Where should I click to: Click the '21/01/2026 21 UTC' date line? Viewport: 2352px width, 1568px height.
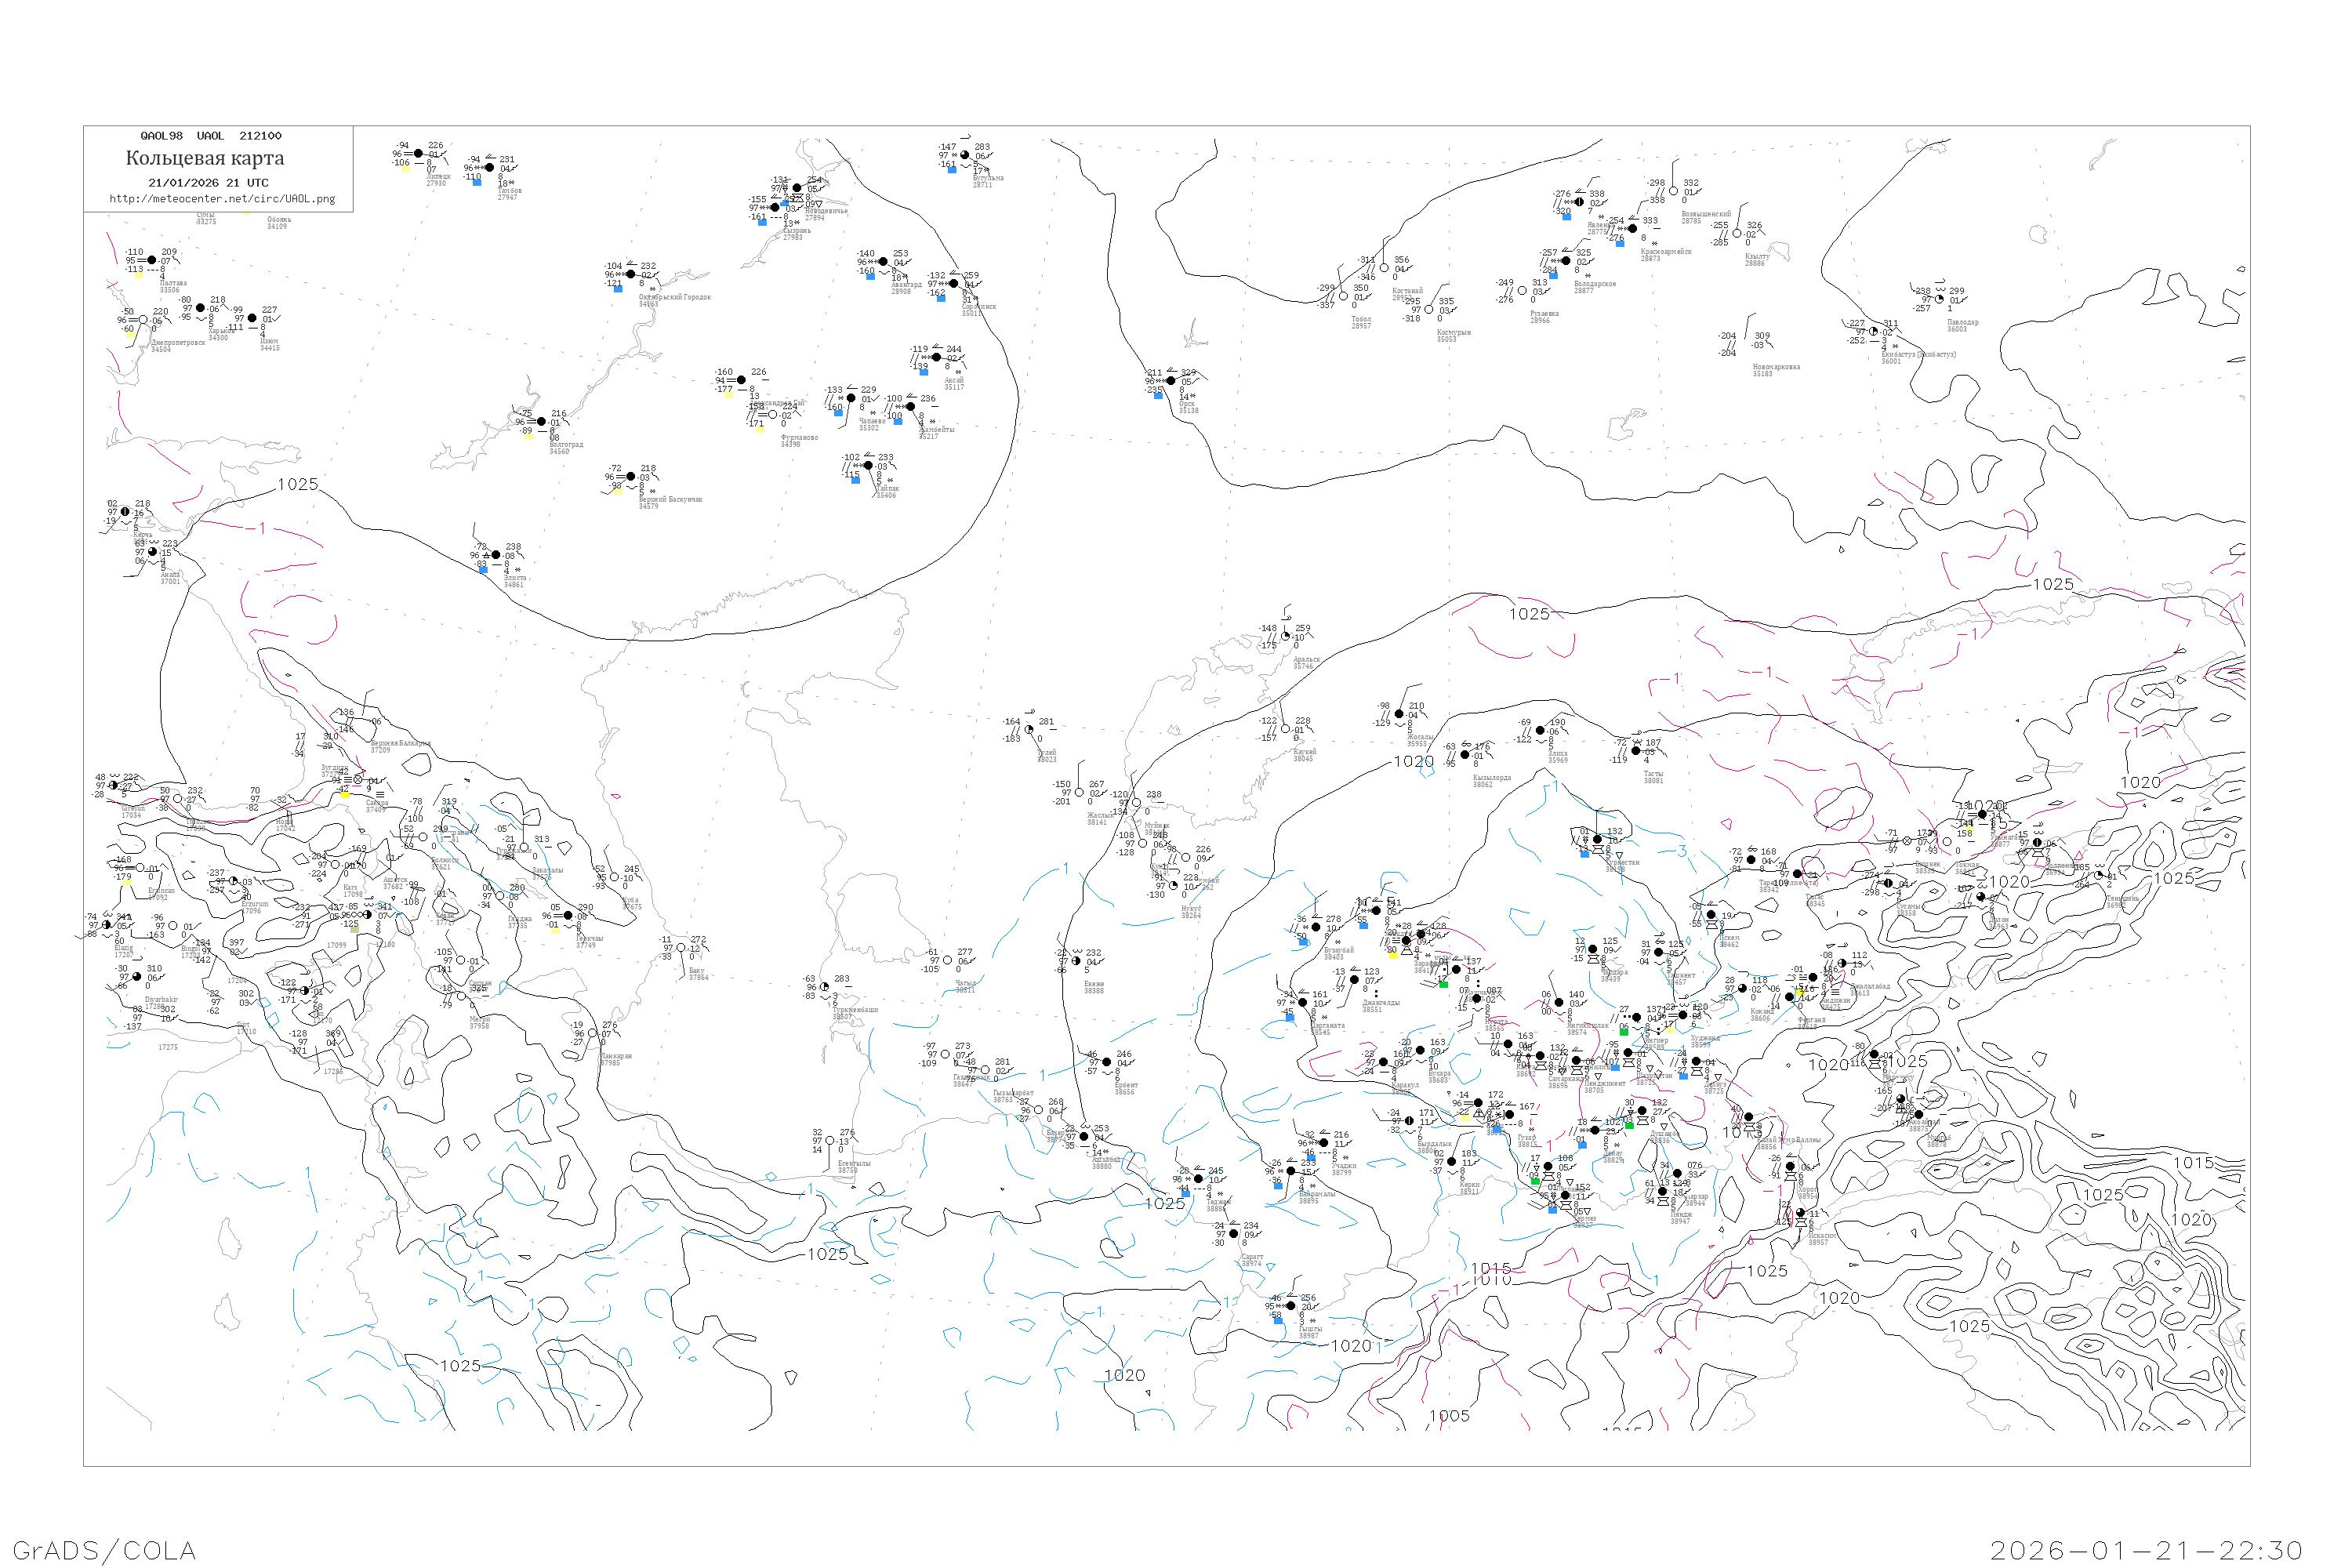click(x=208, y=183)
